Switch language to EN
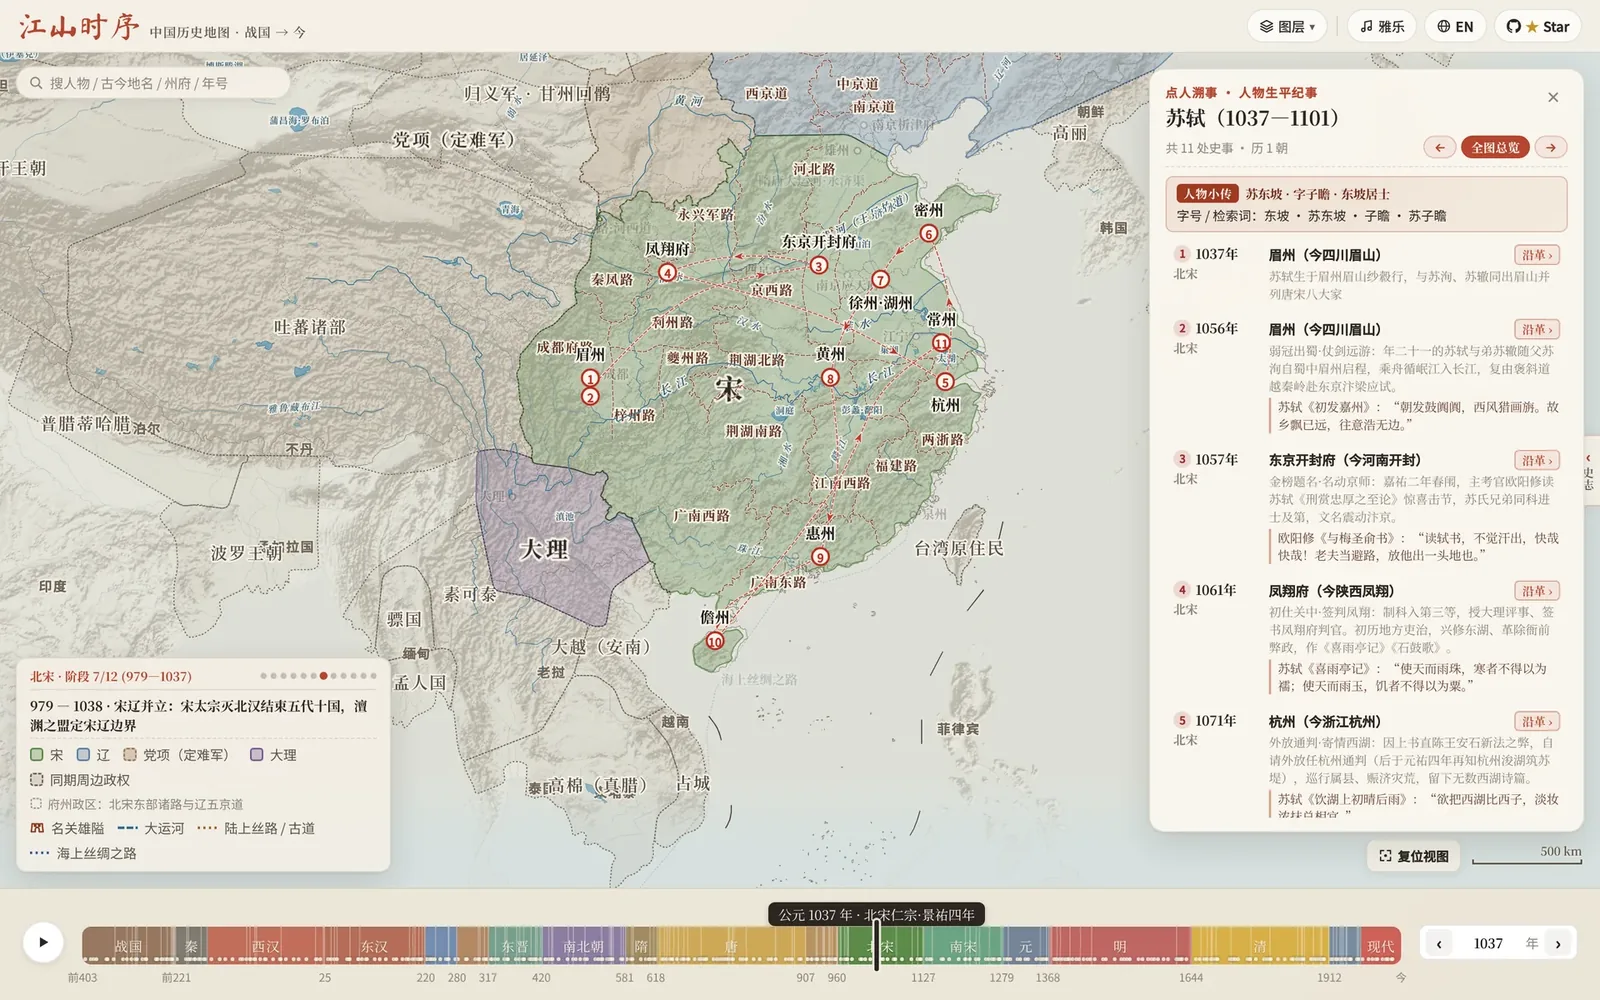Image resolution: width=1600 pixels, height=1000 pixels. [1455, 27]
